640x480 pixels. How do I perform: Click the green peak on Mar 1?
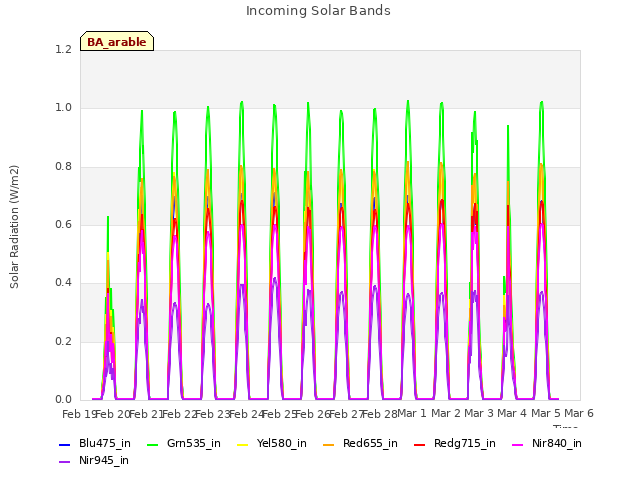pyautogui.click(x=408, y=102)
